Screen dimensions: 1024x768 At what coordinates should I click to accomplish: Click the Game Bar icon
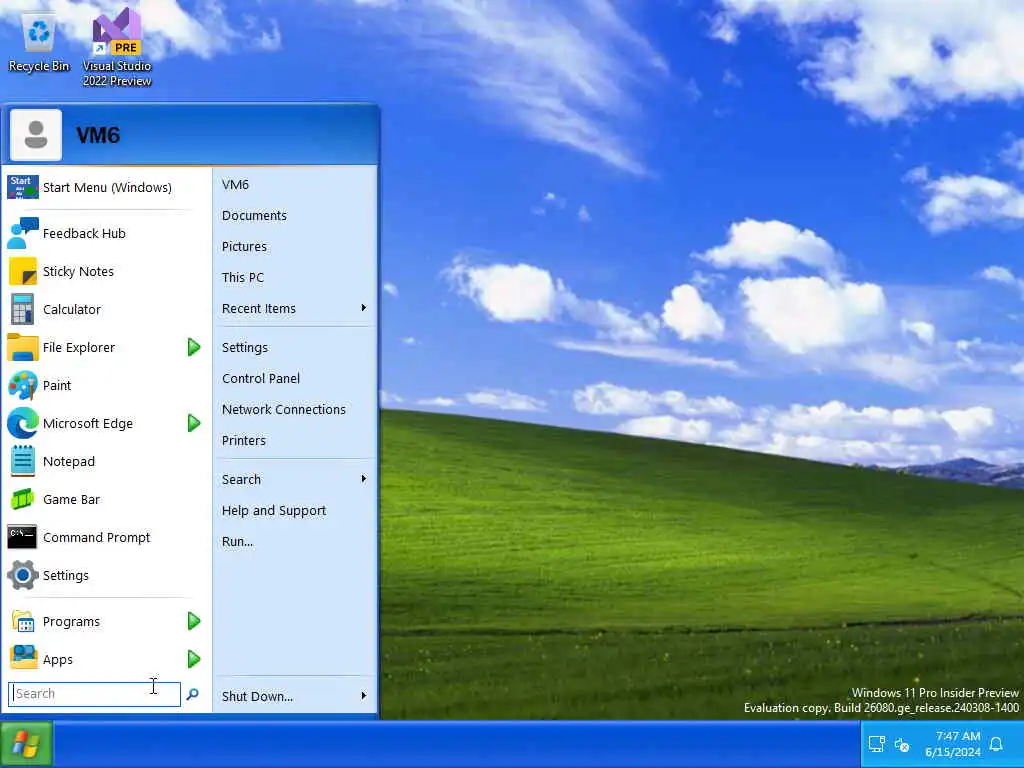23,499
